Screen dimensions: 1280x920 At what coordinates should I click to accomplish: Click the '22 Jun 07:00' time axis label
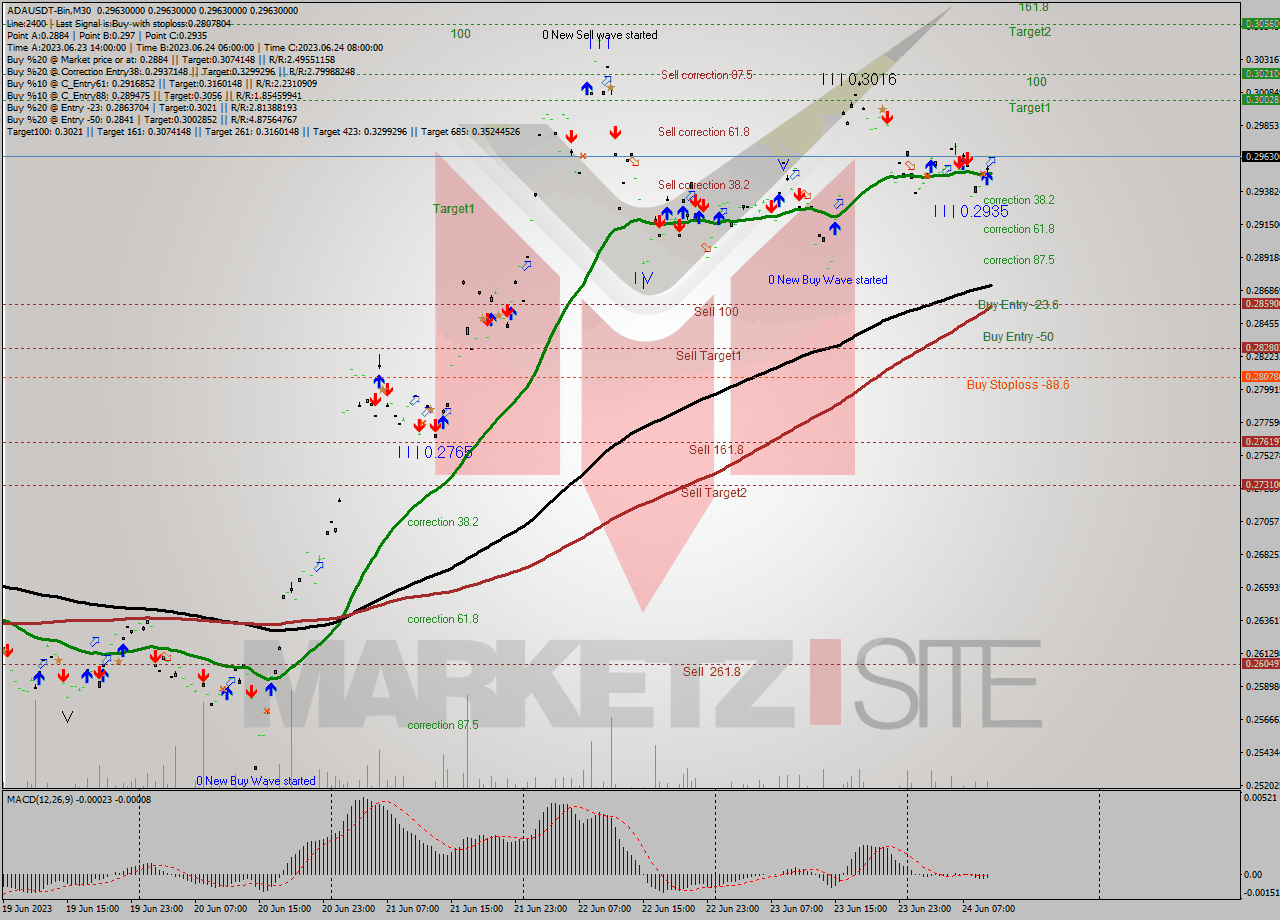(605, 909)
